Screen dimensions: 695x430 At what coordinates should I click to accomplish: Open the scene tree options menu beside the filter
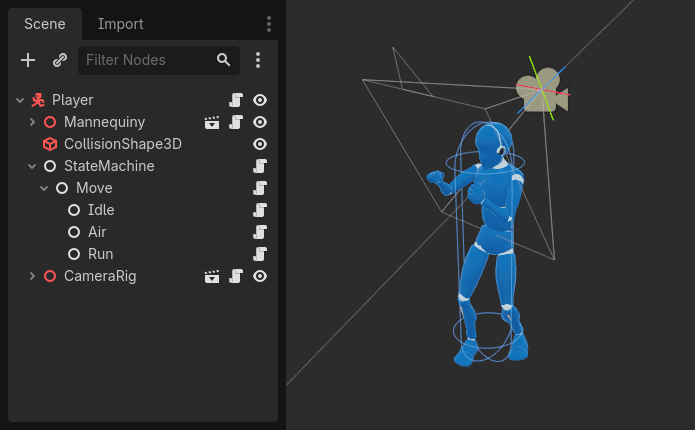coord(258,60)
